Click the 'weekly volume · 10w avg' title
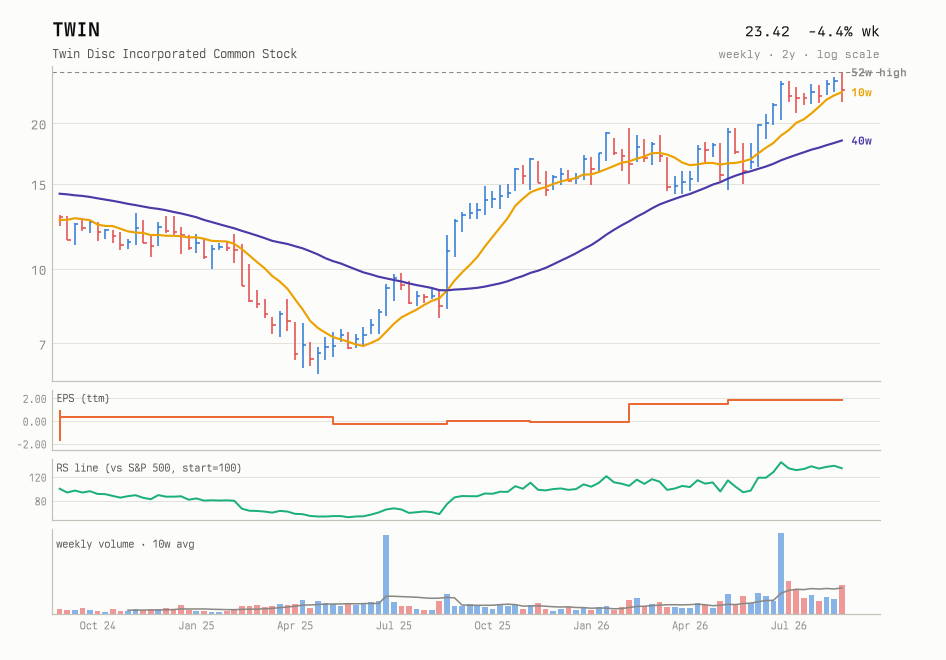 pyautogui.click(x=125, y=544)
